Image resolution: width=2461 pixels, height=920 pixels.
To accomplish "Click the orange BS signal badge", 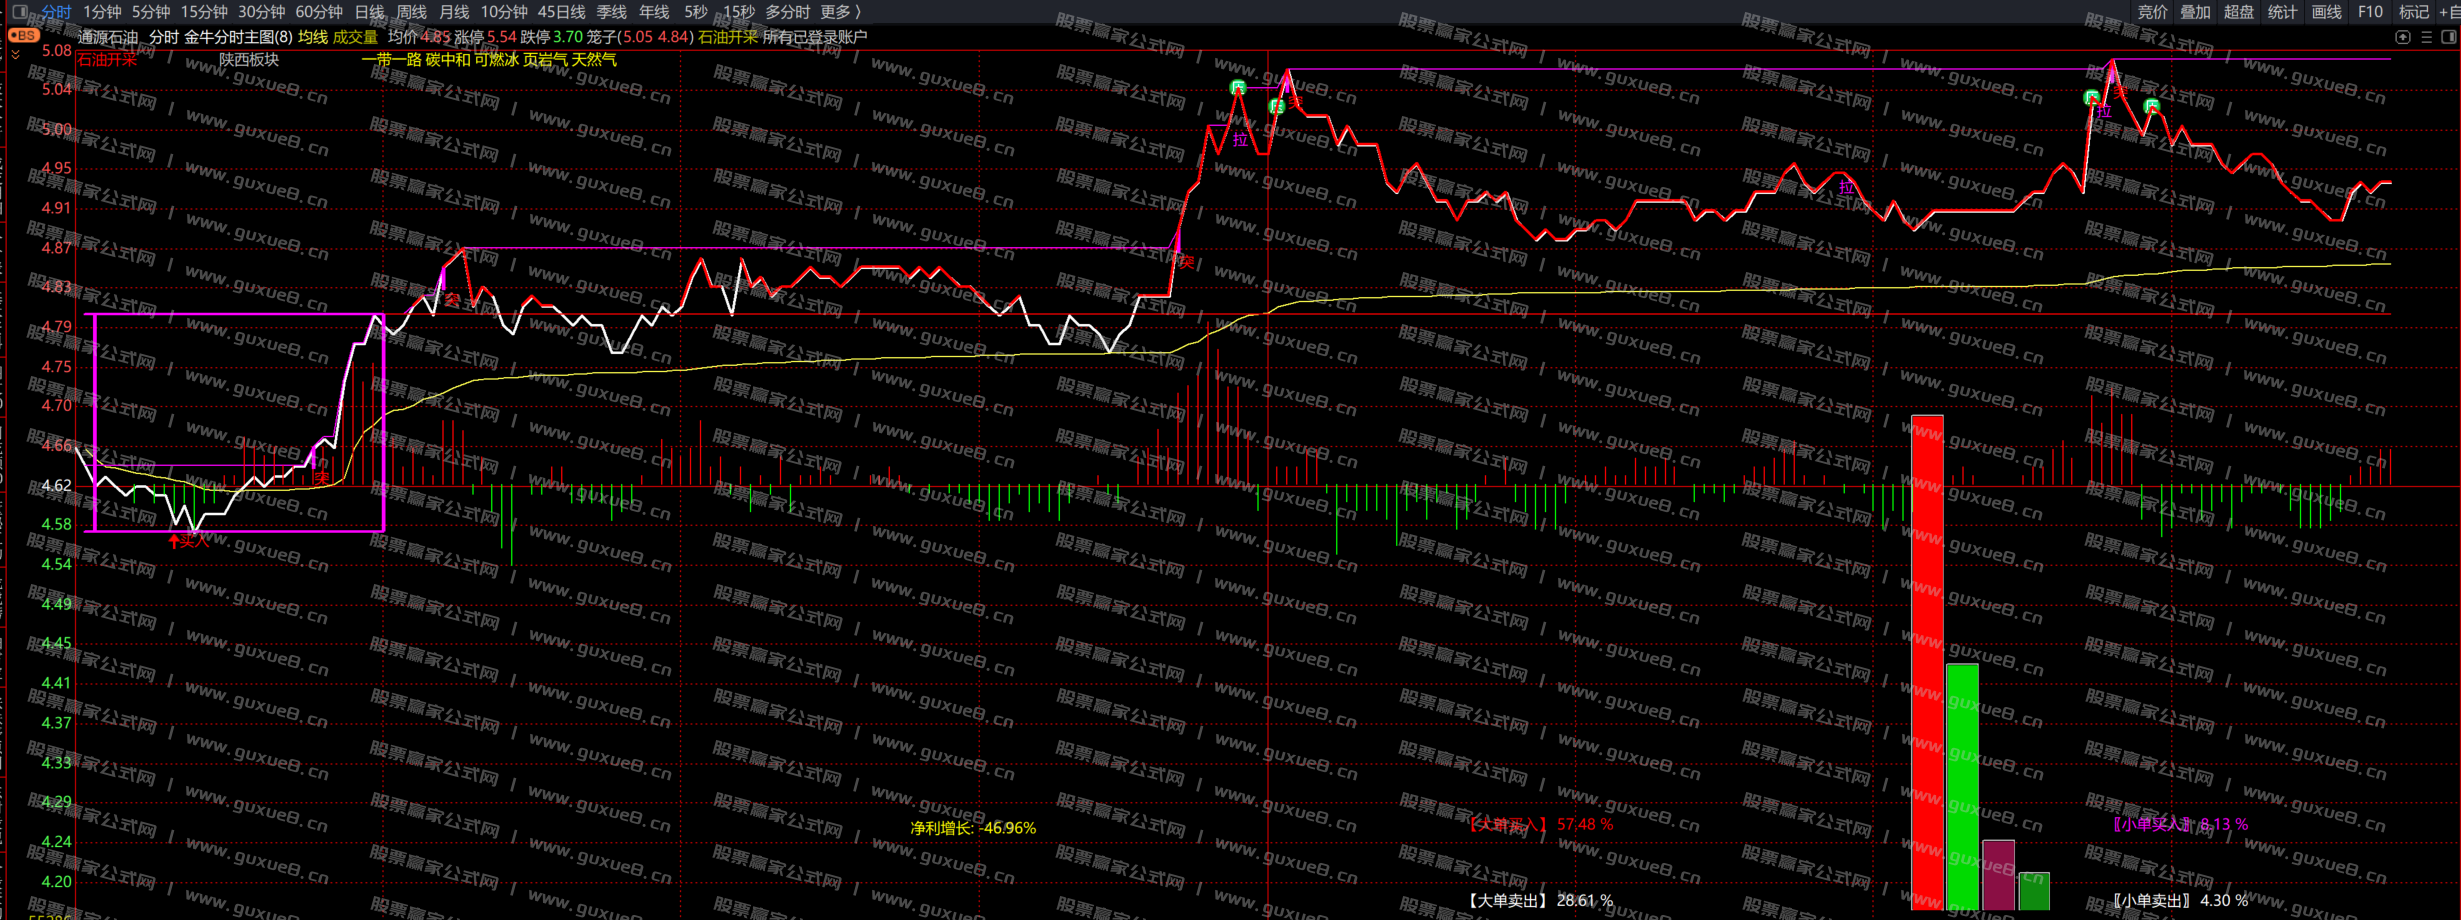I will coord(24,35).
